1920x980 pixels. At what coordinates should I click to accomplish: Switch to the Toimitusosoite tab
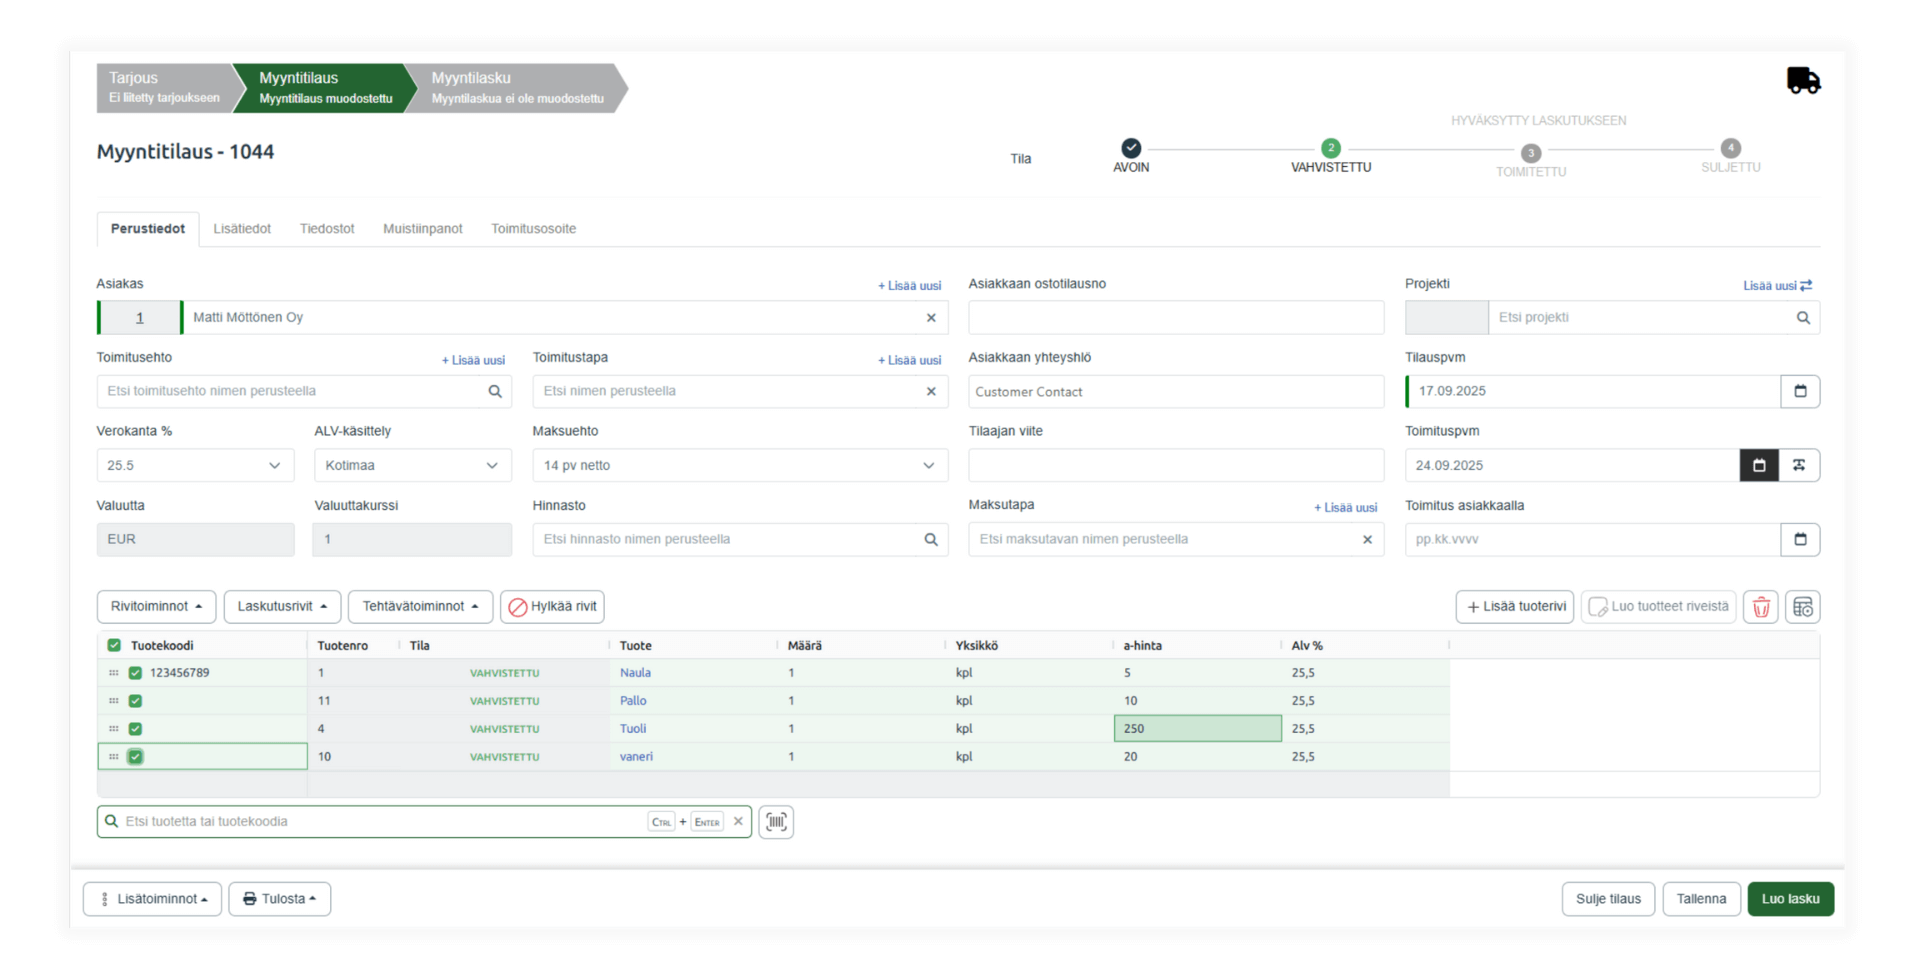(x=533, y=229)
